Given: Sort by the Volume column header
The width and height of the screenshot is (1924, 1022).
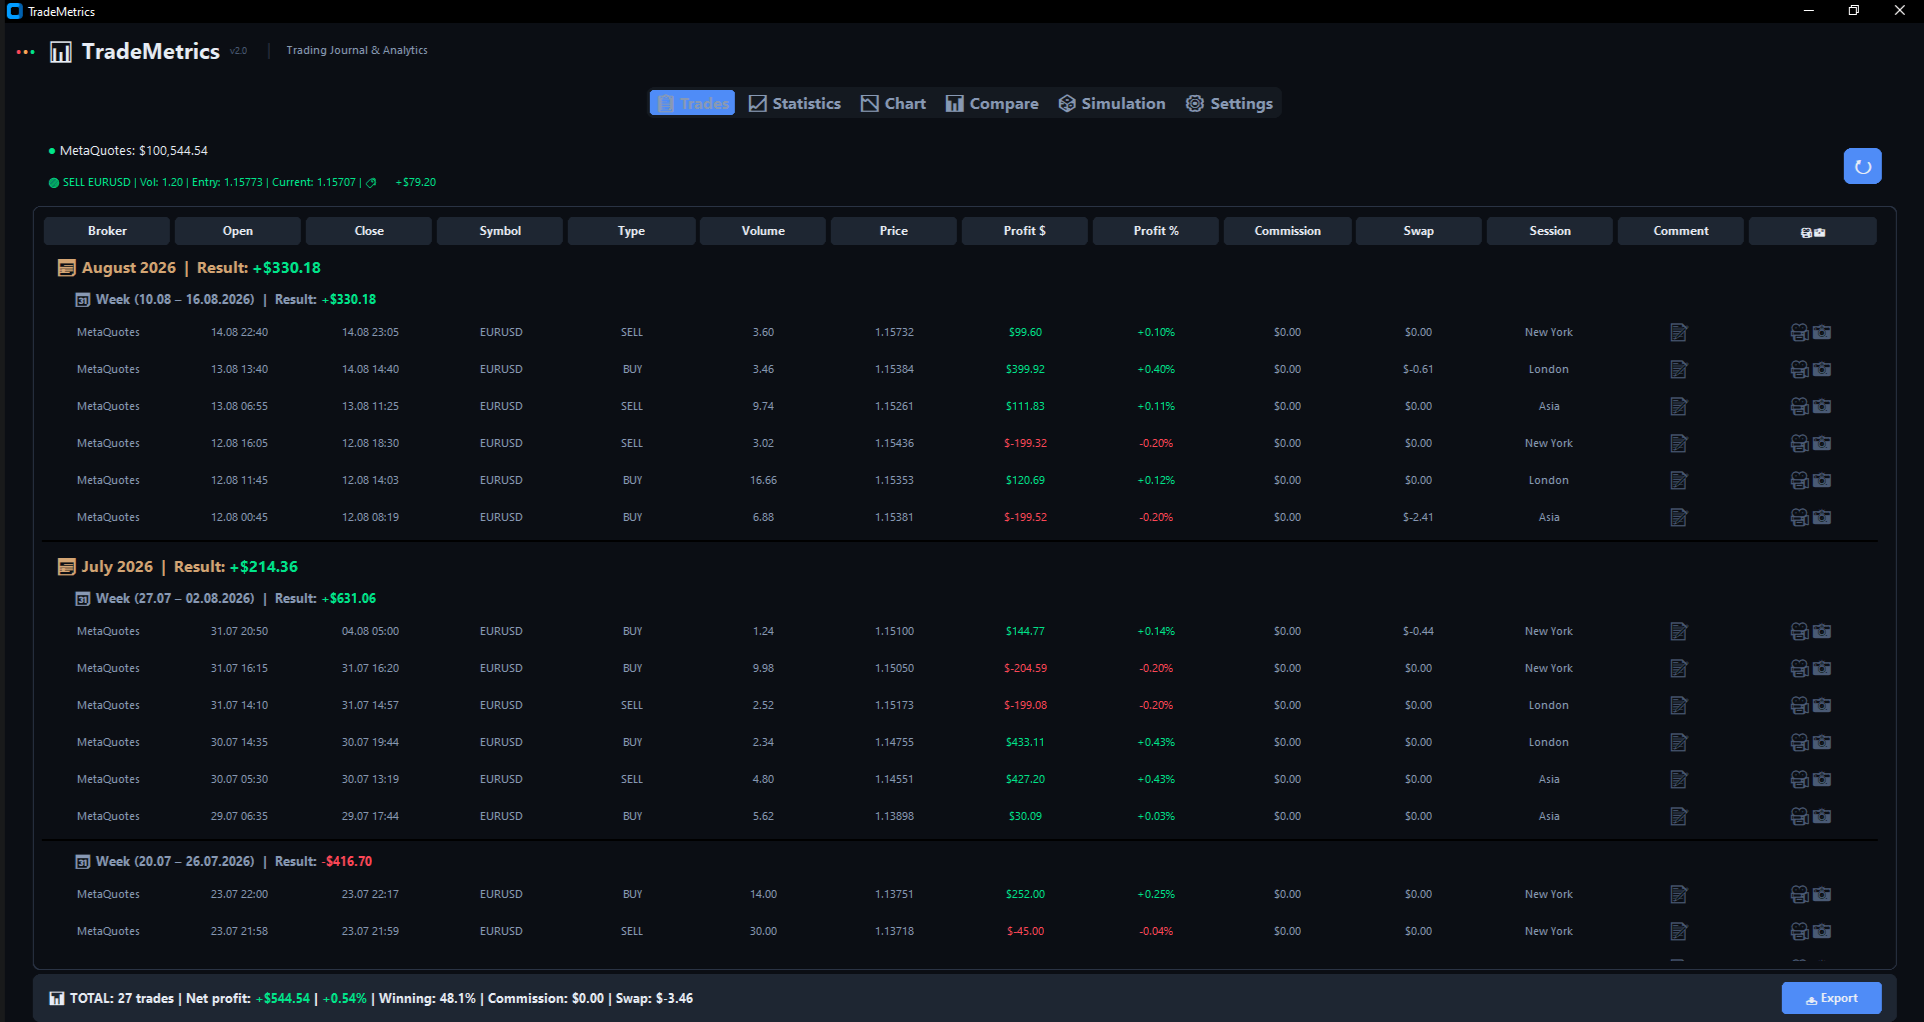Looking at the screenshot, I should click(x=763, y=231).
